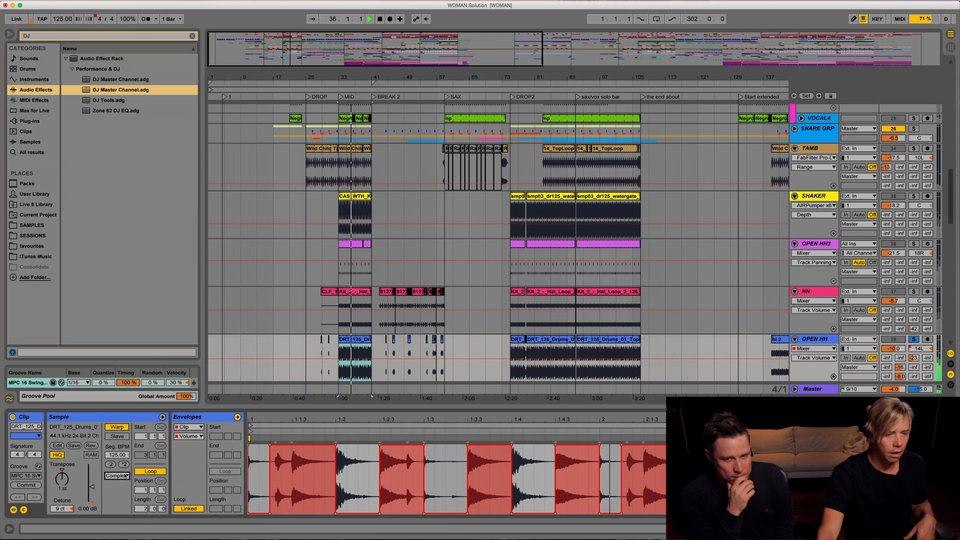The height and width of the screenshot is (540, 960).
Task: Click Add Folder link
Action: (34, 277)
